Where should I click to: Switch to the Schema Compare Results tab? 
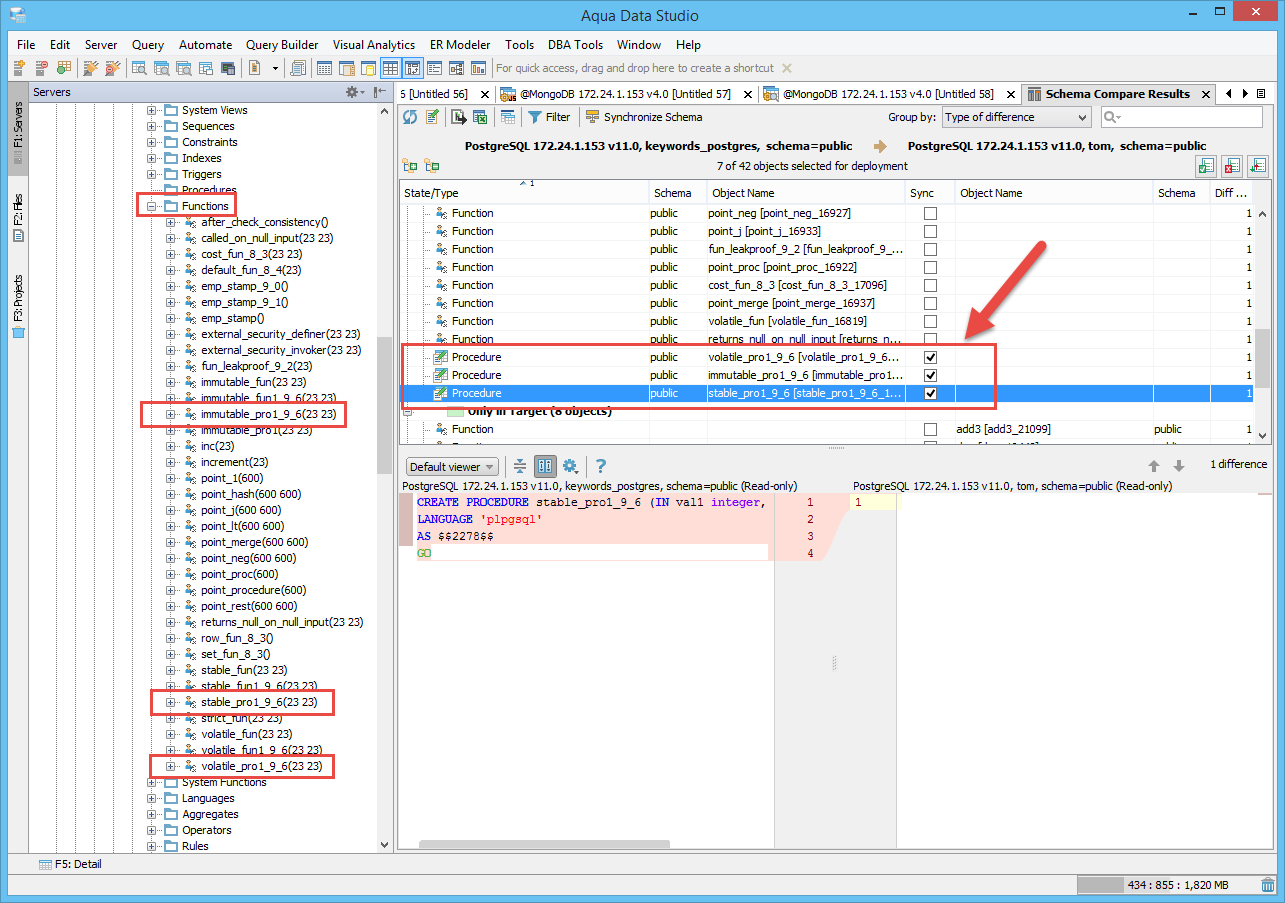(x=1118, y=94)
